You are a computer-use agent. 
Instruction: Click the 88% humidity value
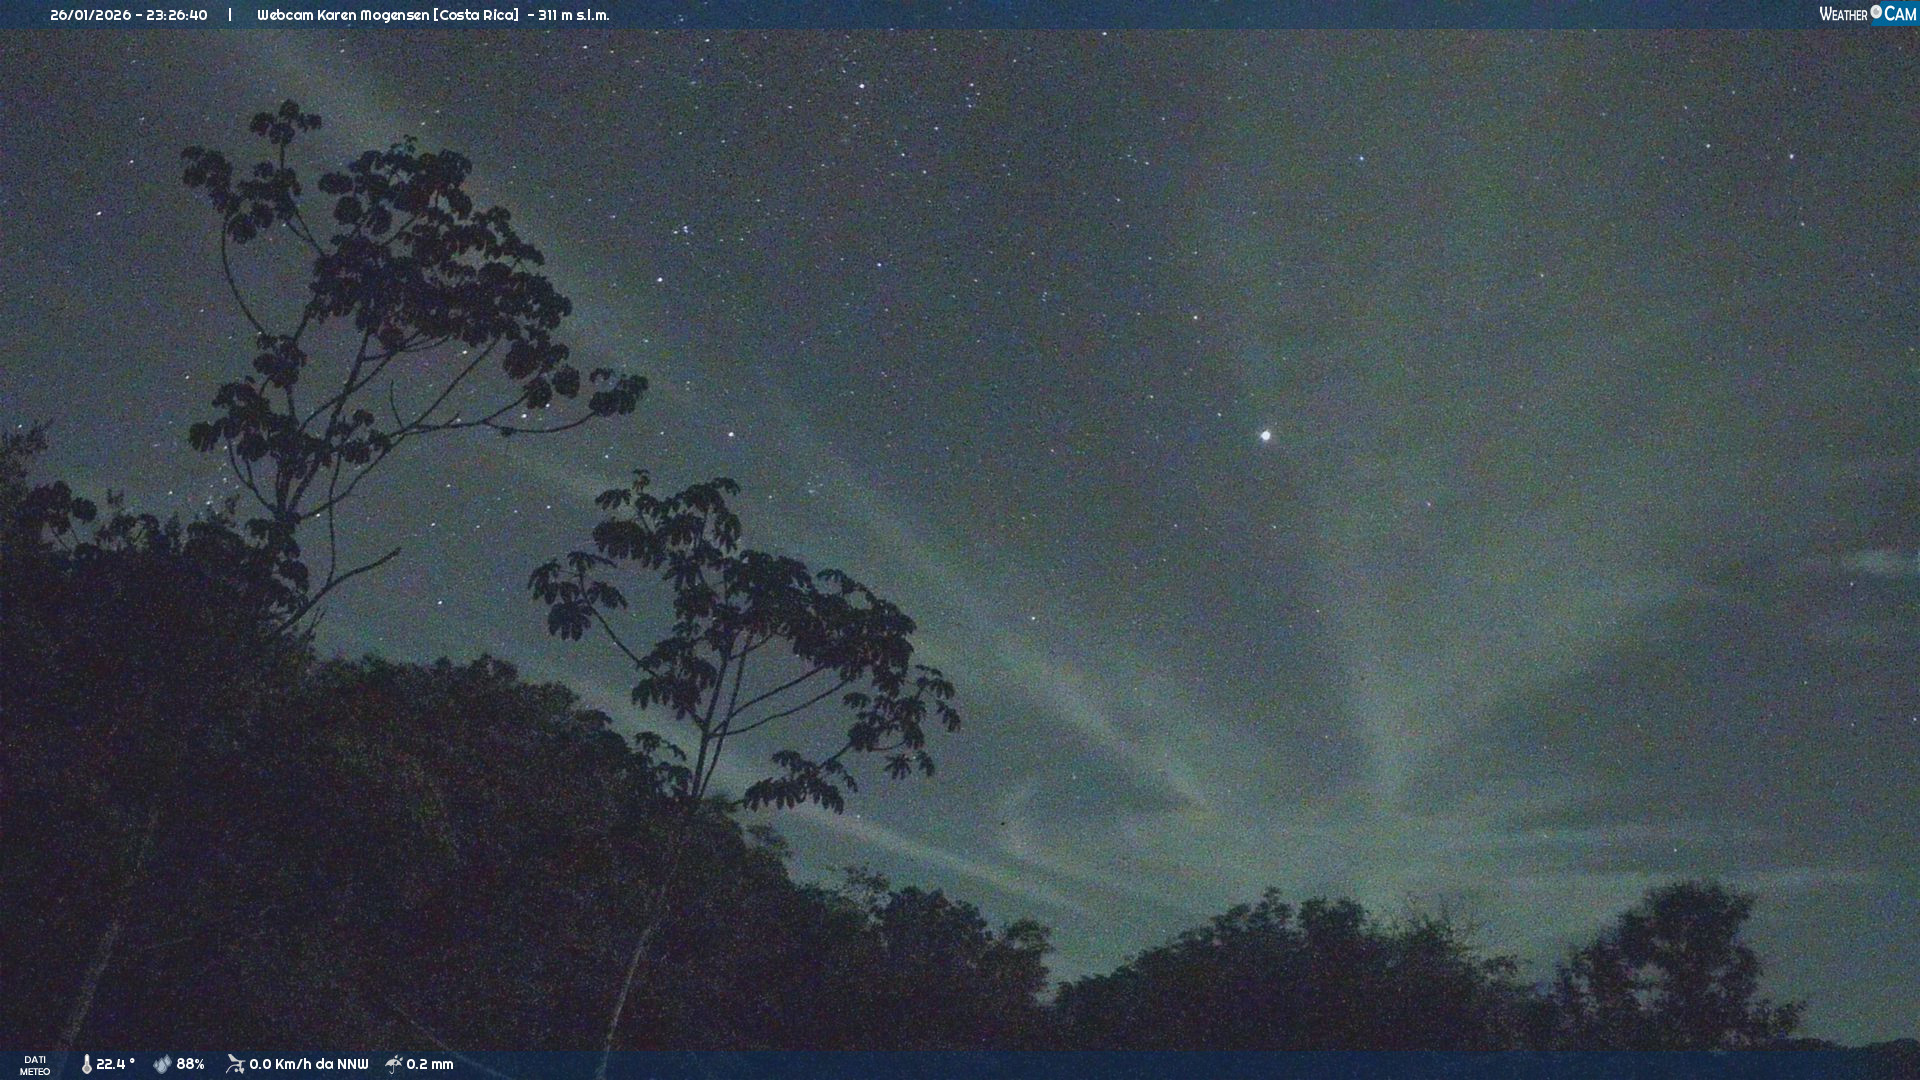[x=190, y=1064]
